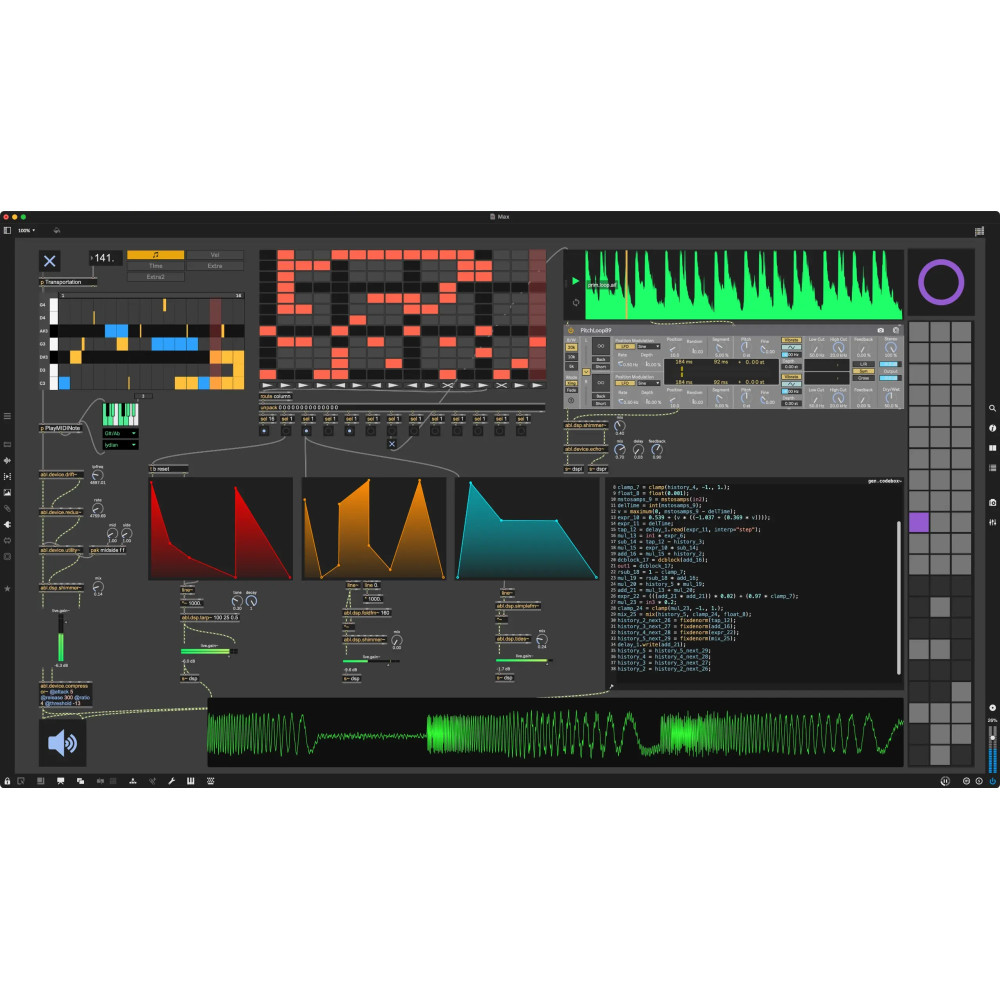The height and width of the screenshot is (1000, 1000).
Task: Click the large speaker audio output icon
Action: [x=62, y=742]
